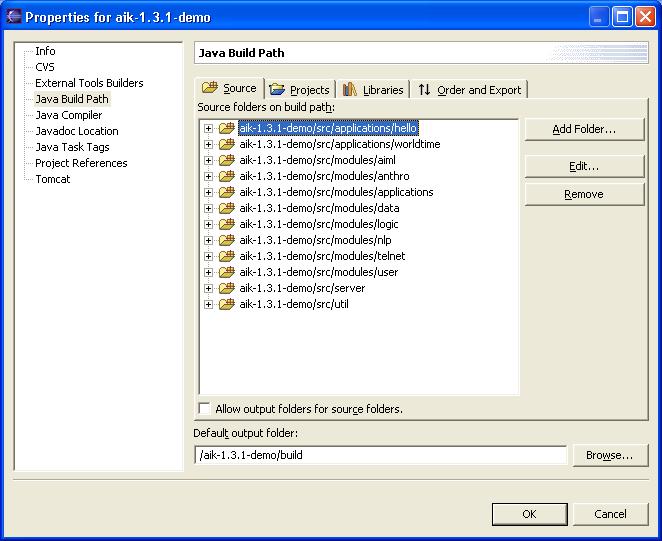Screen dimensions: 662x541
Task: Click the Eclipse icon in the title bar
Action: click(x=13, y=16)
